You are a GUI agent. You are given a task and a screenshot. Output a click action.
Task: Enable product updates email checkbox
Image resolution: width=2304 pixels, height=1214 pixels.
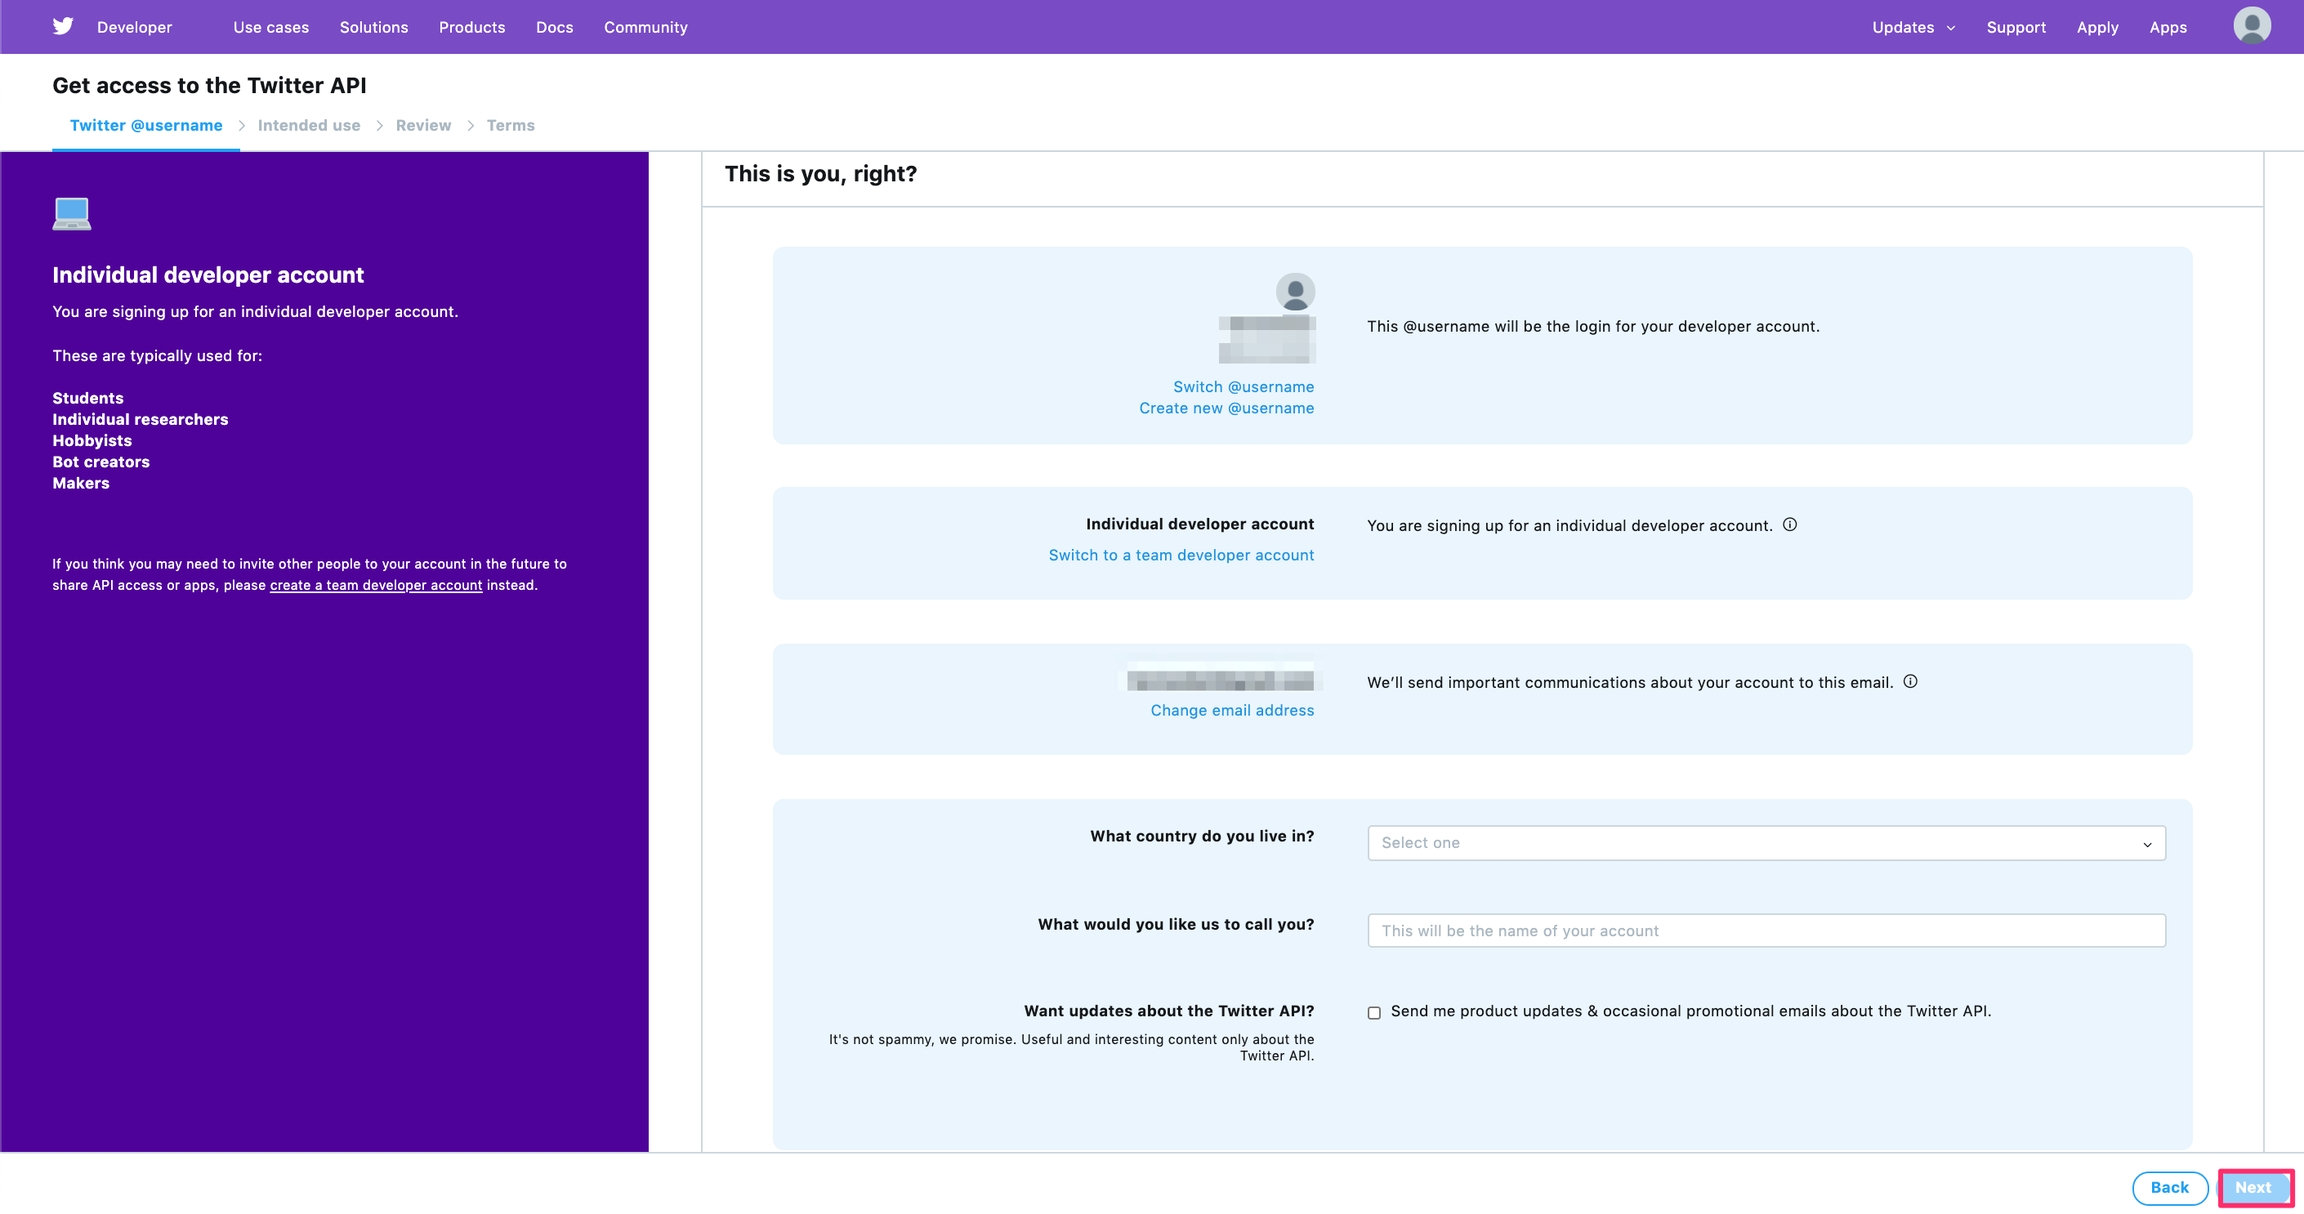tap(1374, 1012)
